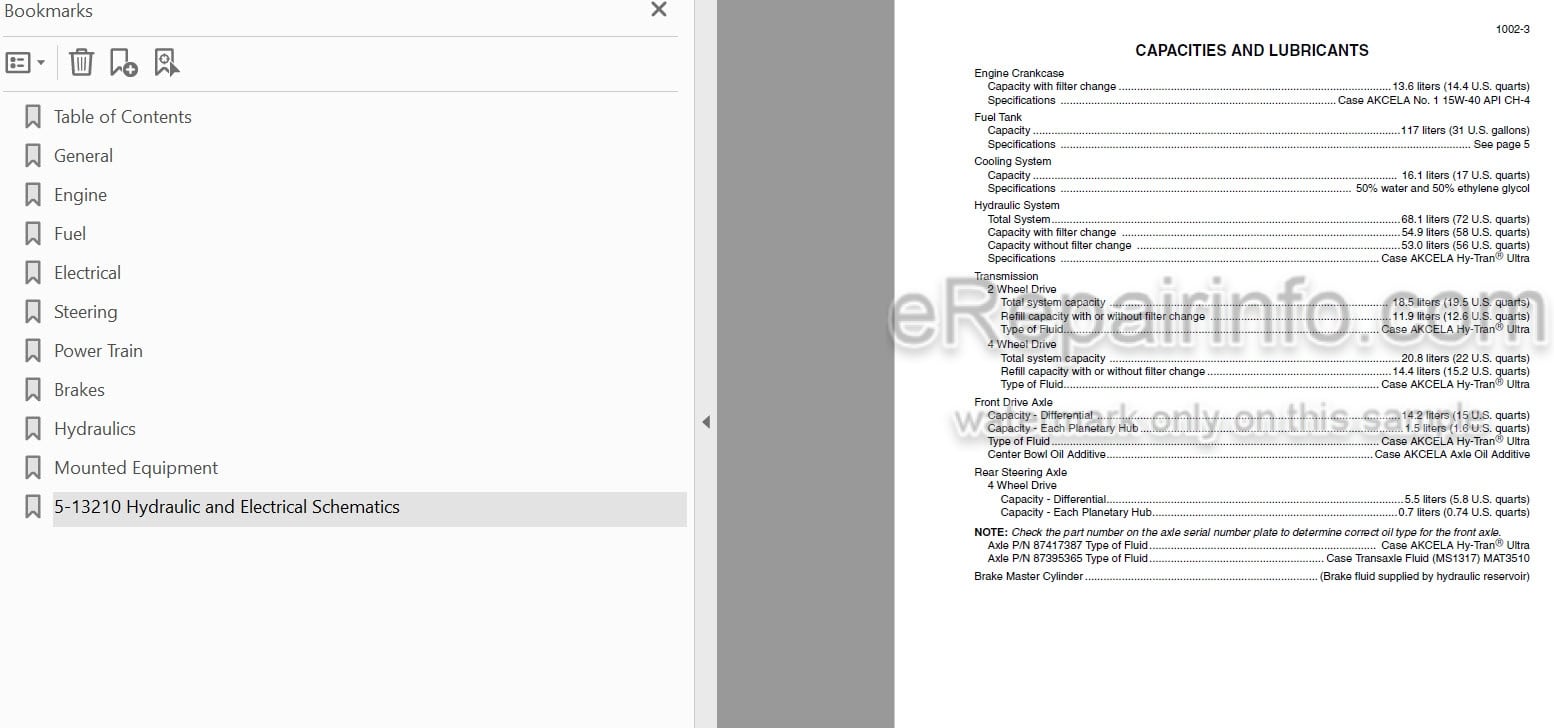Viewport: 1554px width, 728px height.
Task: Click the bookmark icon beside 5-13210 Hydraulic Schematics
Action: [32, 507]
